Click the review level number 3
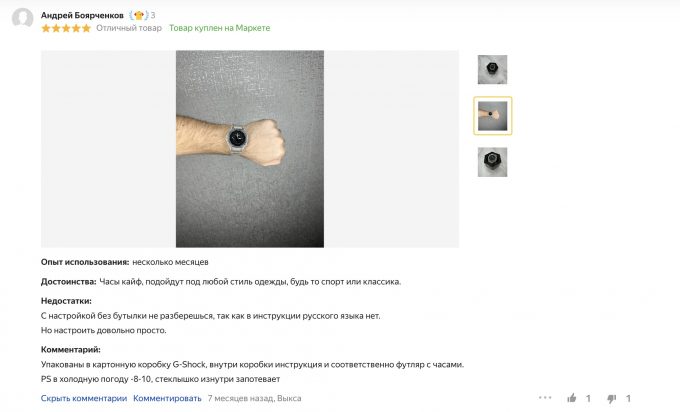Screen dimensions: 680x412 (x=153, y=15)
